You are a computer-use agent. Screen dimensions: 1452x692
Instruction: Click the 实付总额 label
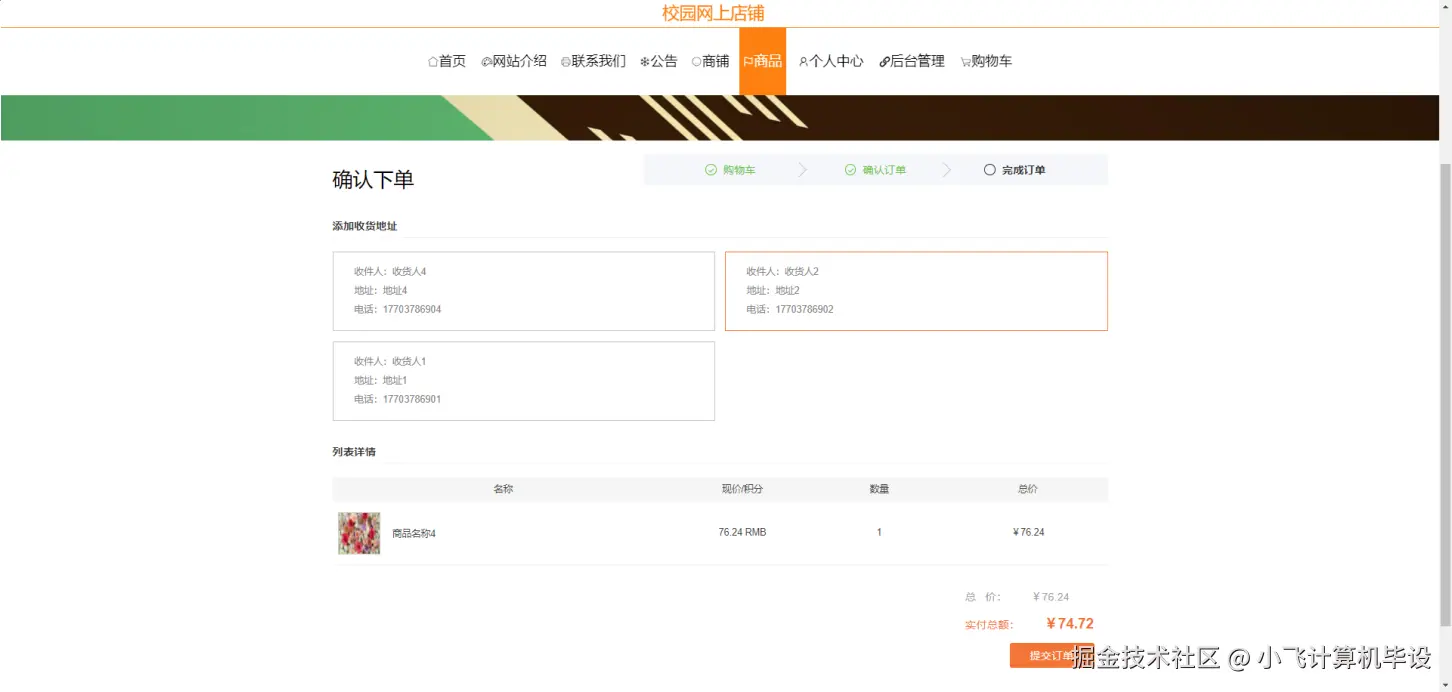coord(989,625)
